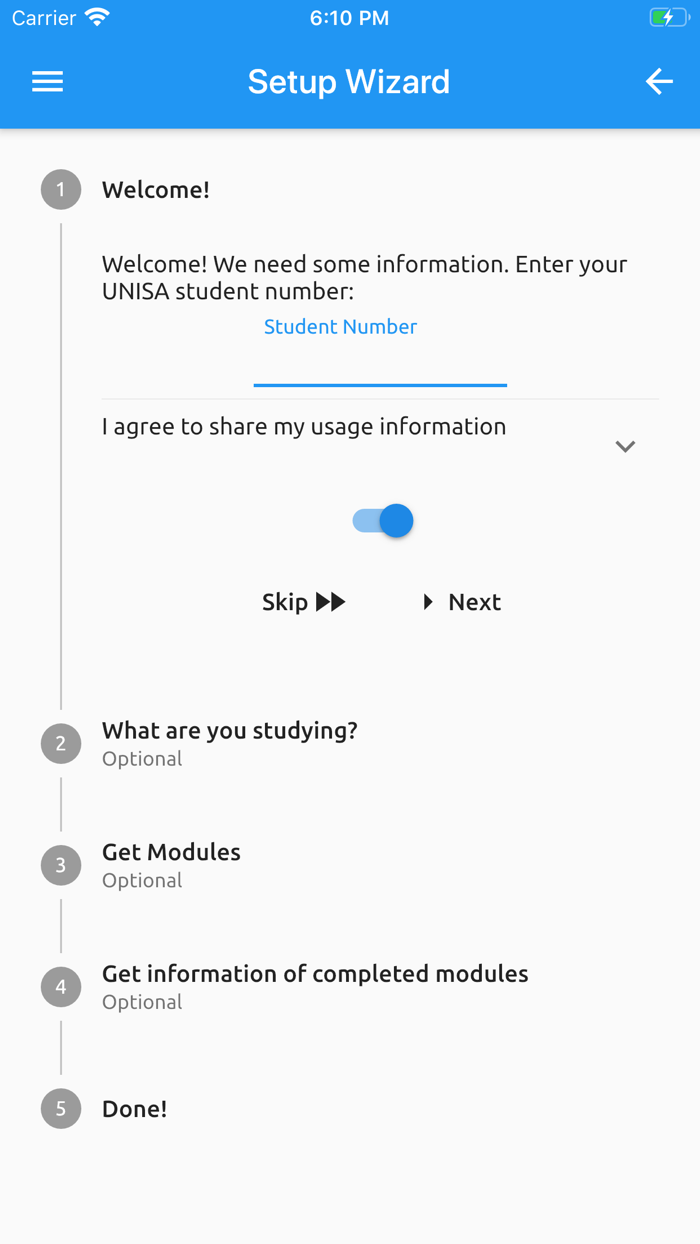
Task: Select the step 5 circle for Done
Action: pyautogui.click(x=60, y=1108)
